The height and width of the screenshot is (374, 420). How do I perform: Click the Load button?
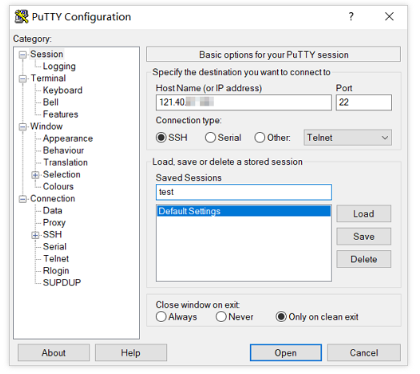tap(364, 213)
